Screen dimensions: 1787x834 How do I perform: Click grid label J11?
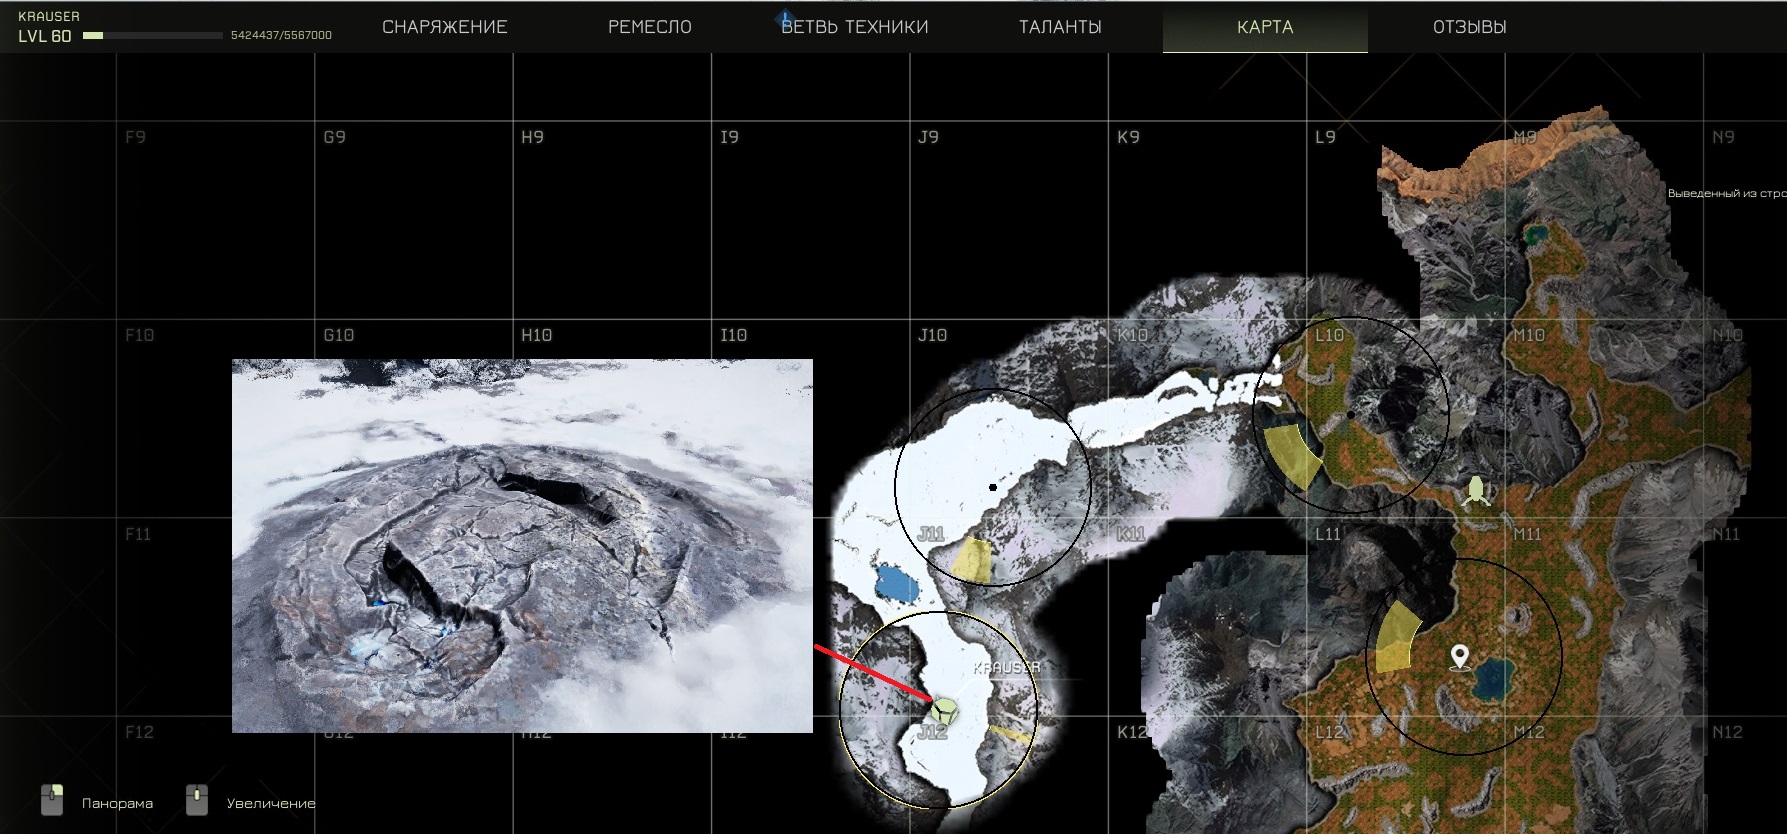click(931, 534)
